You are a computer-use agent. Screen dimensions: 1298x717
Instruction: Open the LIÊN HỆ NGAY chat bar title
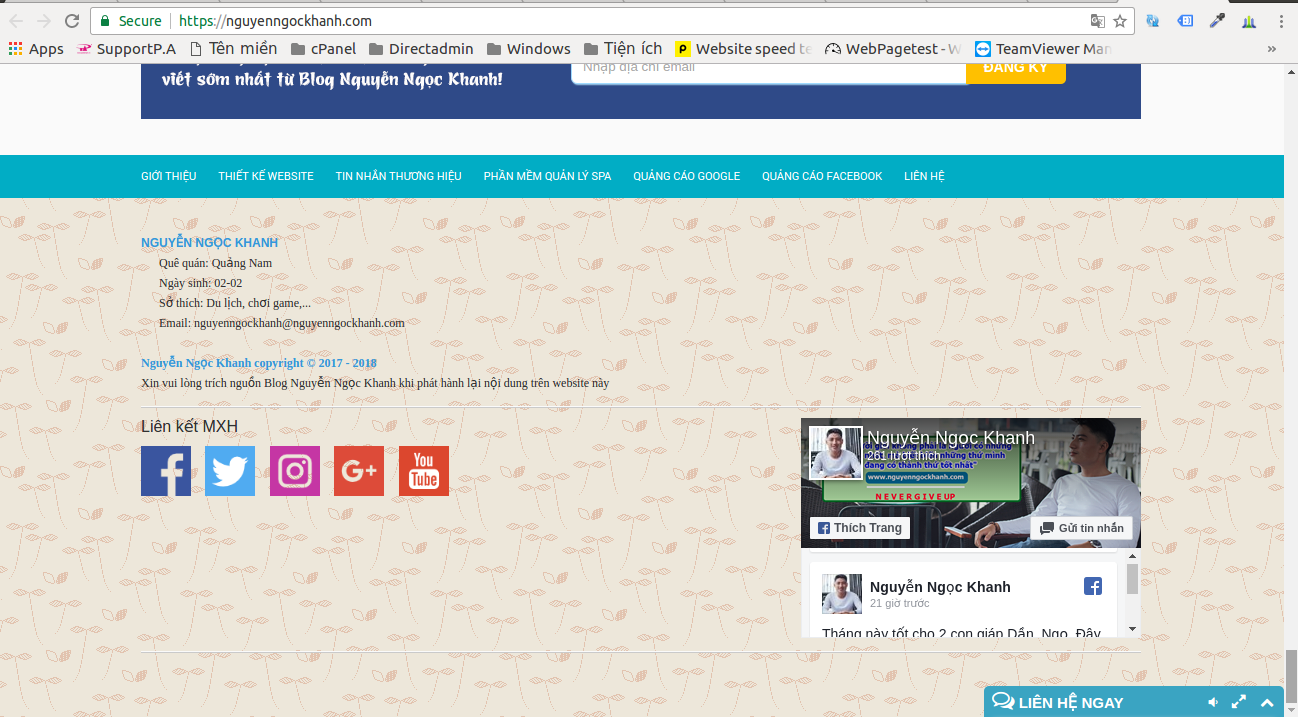[1070, 702]
